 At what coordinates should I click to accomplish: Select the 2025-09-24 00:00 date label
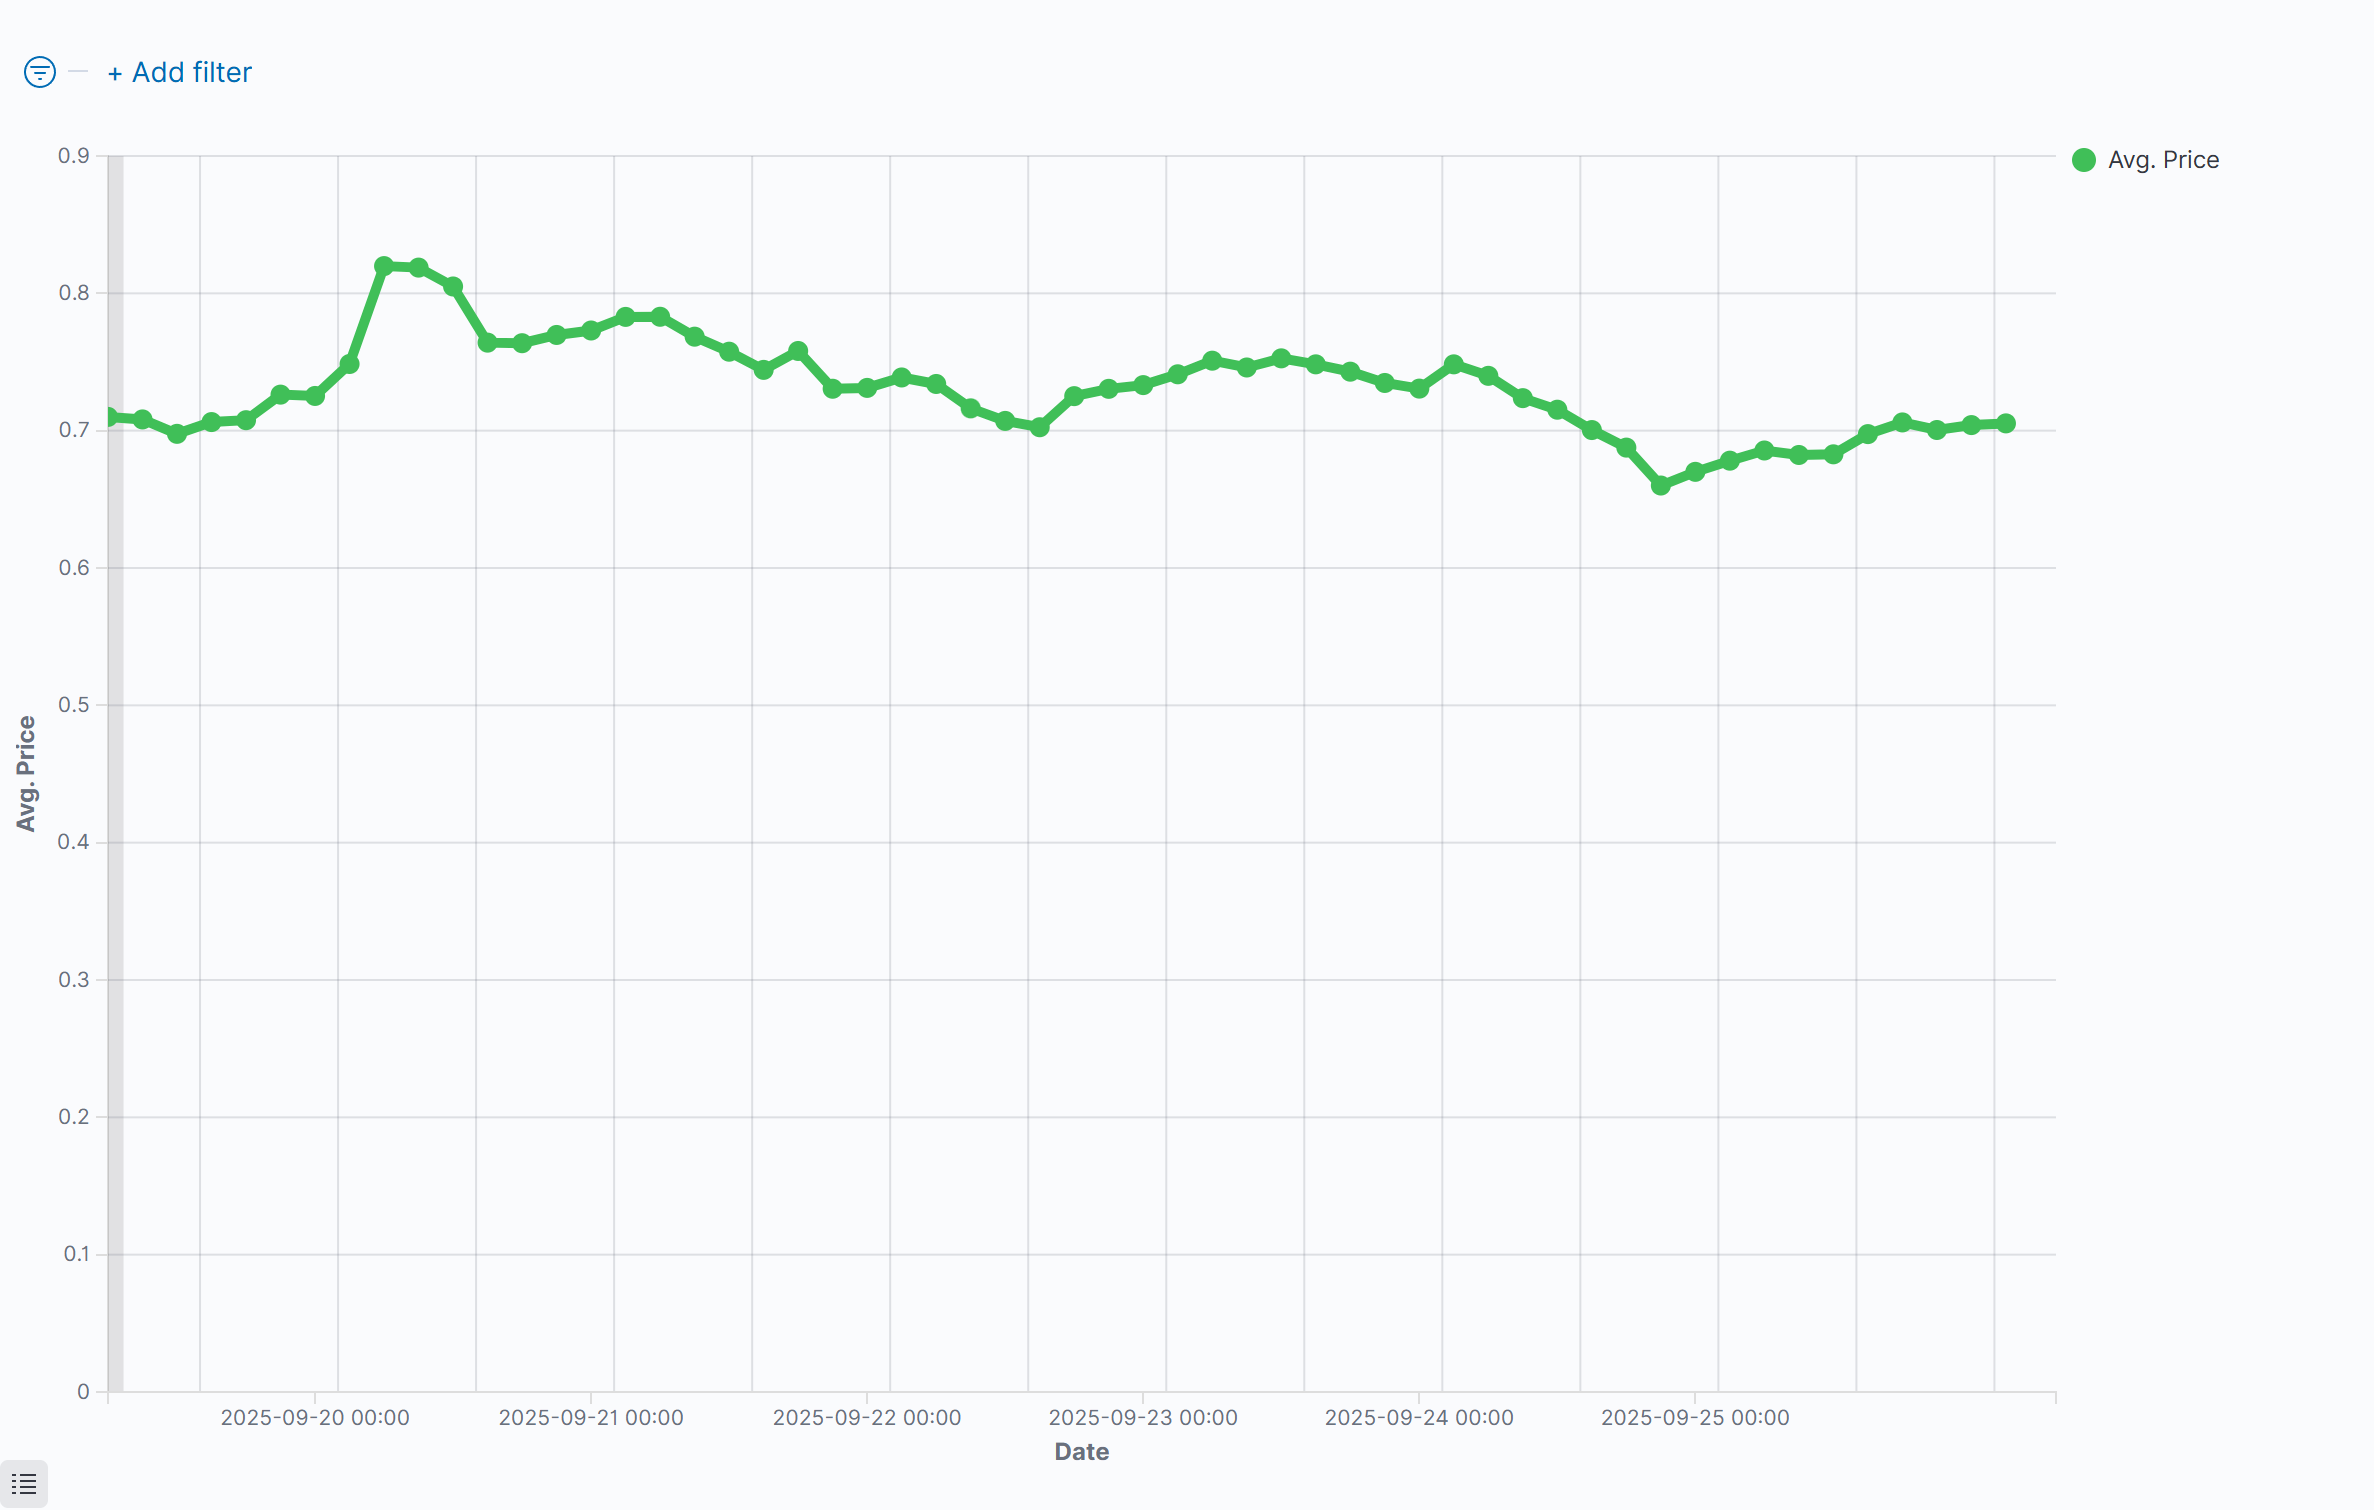click(x=1419, y=1418)
